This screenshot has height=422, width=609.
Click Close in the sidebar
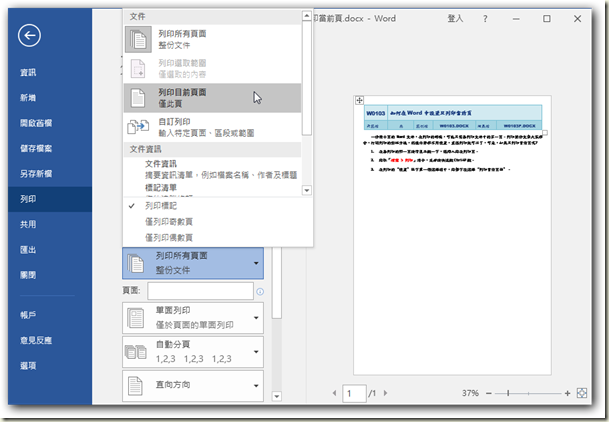tap(50, 275)
